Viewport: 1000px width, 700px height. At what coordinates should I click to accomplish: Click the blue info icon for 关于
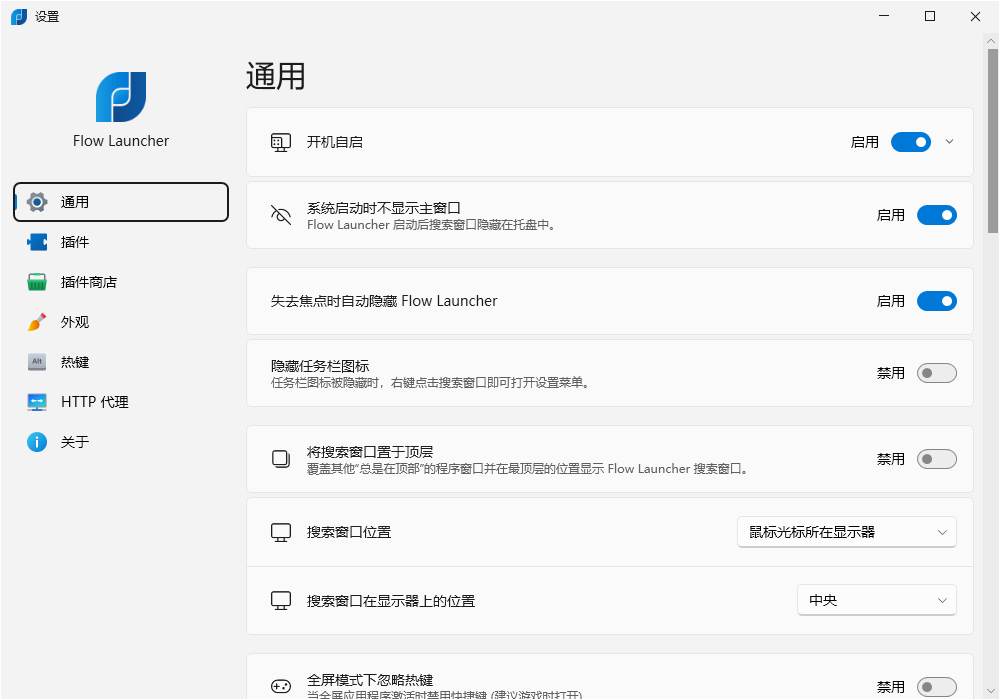click(x=37, y=442)
